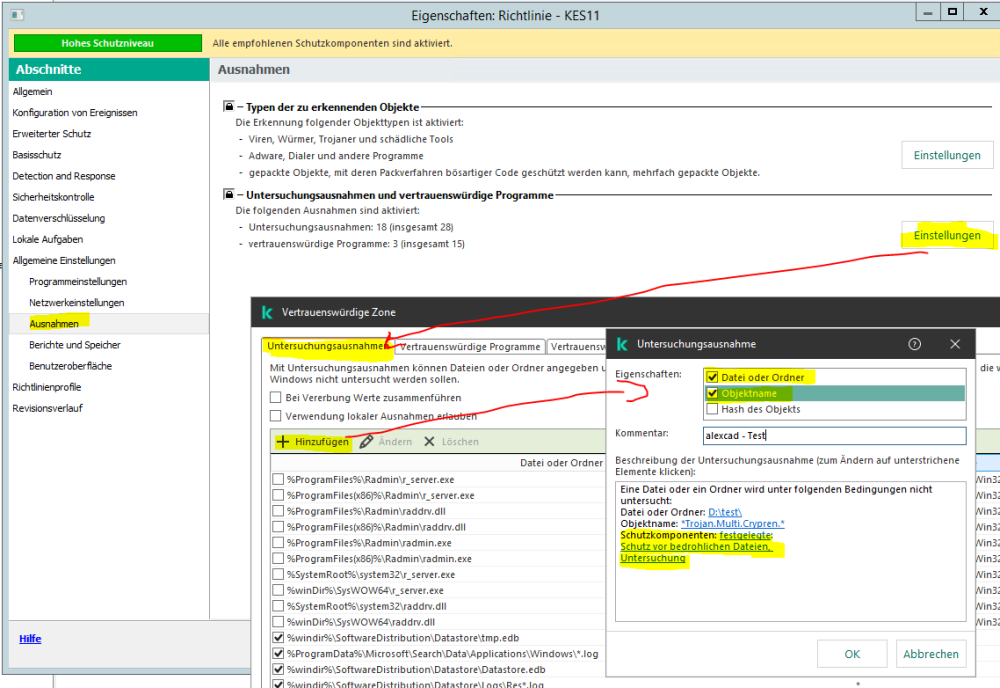Check Verwendung lokaler Ausnahmen erlauben
The image size is (1000, 688).
click(276, 416)
